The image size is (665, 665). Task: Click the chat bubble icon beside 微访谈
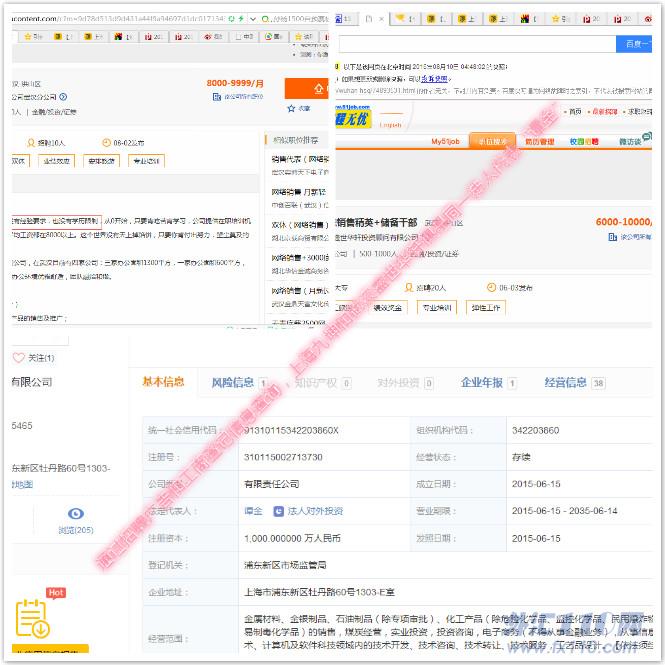pos(646,136)
